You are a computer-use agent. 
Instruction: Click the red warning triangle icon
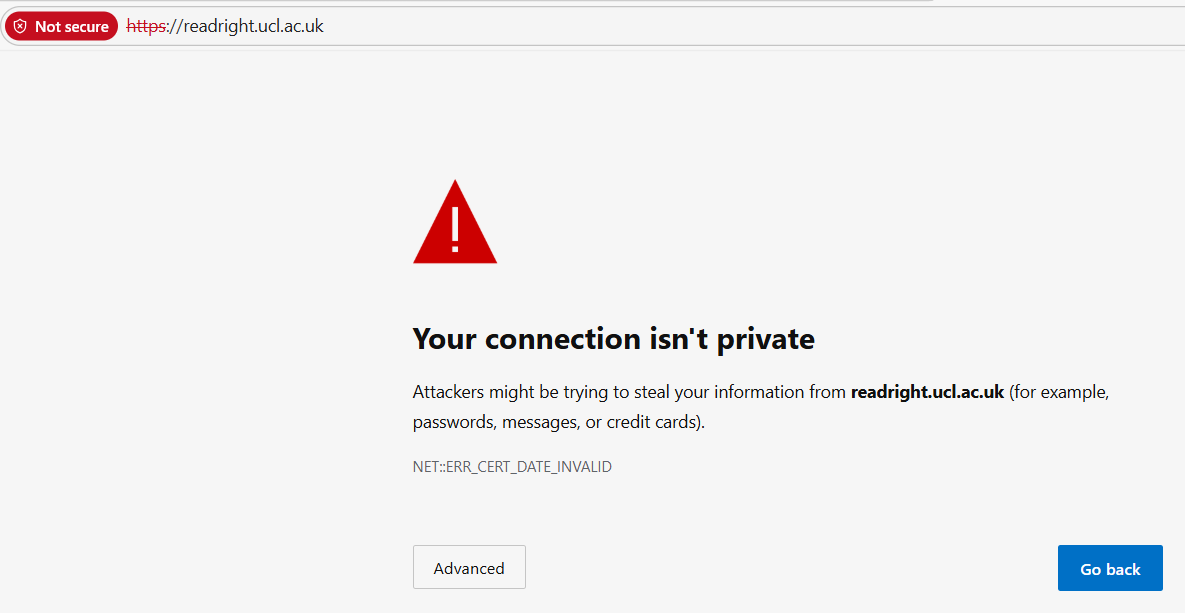click(x=455, y=238)
